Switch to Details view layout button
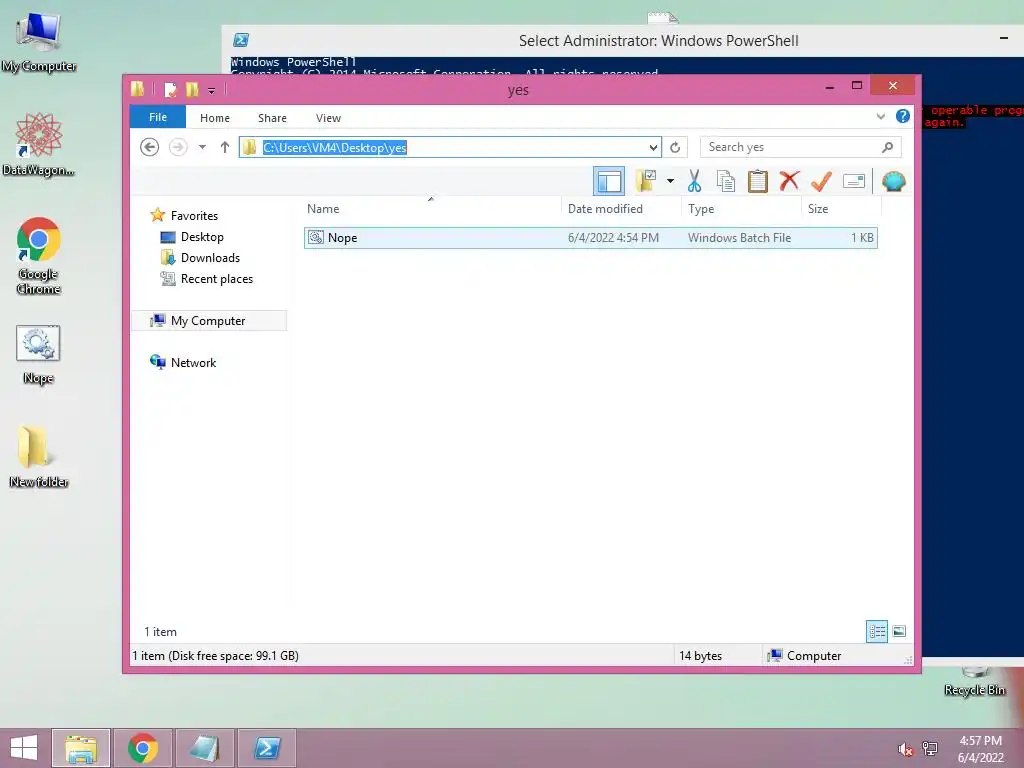The image size is (1024, 768). click(876, 631)
